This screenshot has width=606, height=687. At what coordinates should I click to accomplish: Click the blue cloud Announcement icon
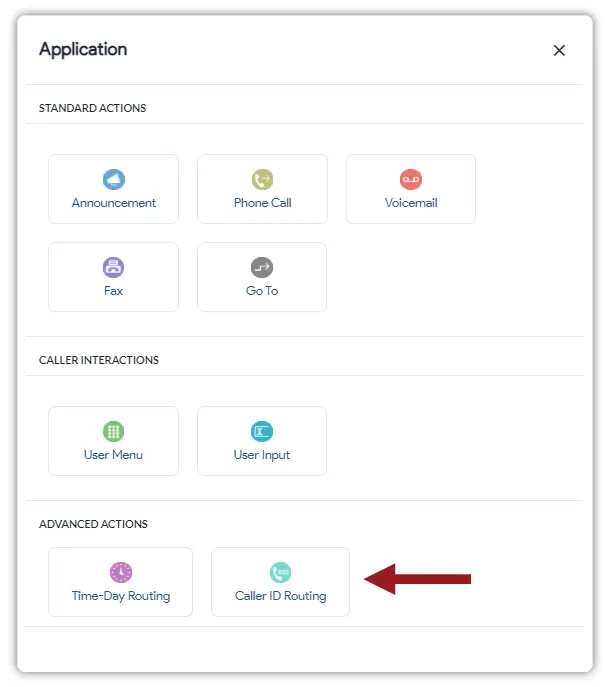114,180
